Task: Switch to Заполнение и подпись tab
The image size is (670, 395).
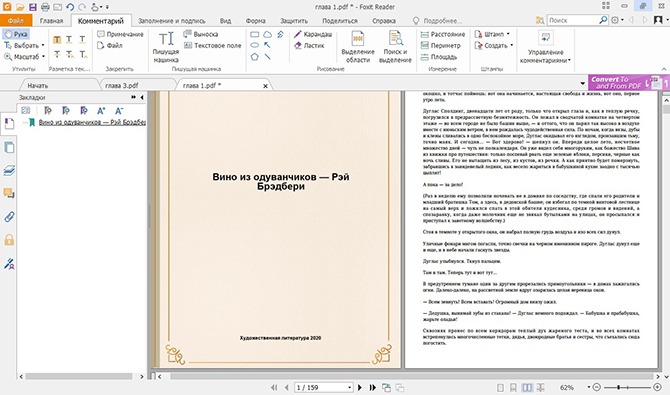Action: [172, 21]
